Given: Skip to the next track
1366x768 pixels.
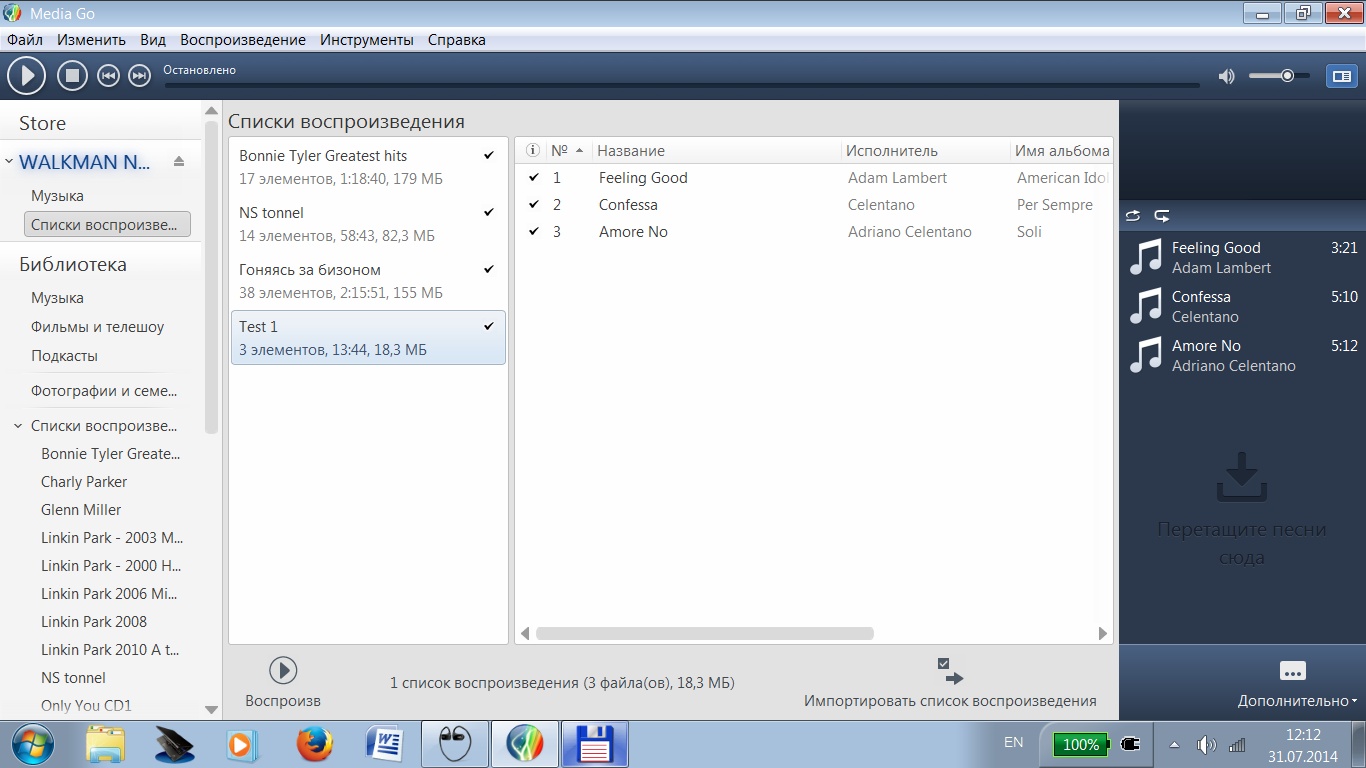Looking at the screenshot, I should pyautogui.click(x=140, y=75).
